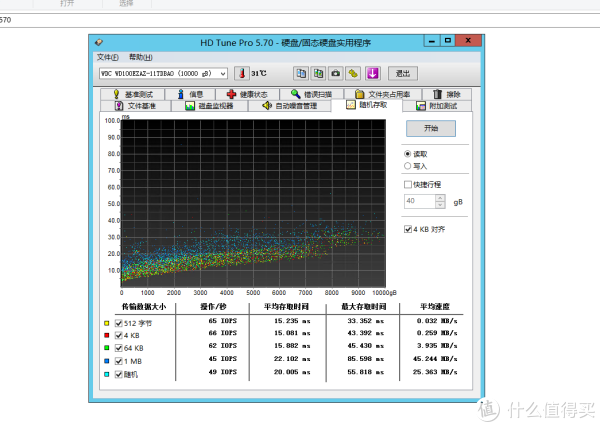The height and width of the screenshot is (427, 600).
Task: Close the HD Tune Pro window
Action: pos(468,40)
